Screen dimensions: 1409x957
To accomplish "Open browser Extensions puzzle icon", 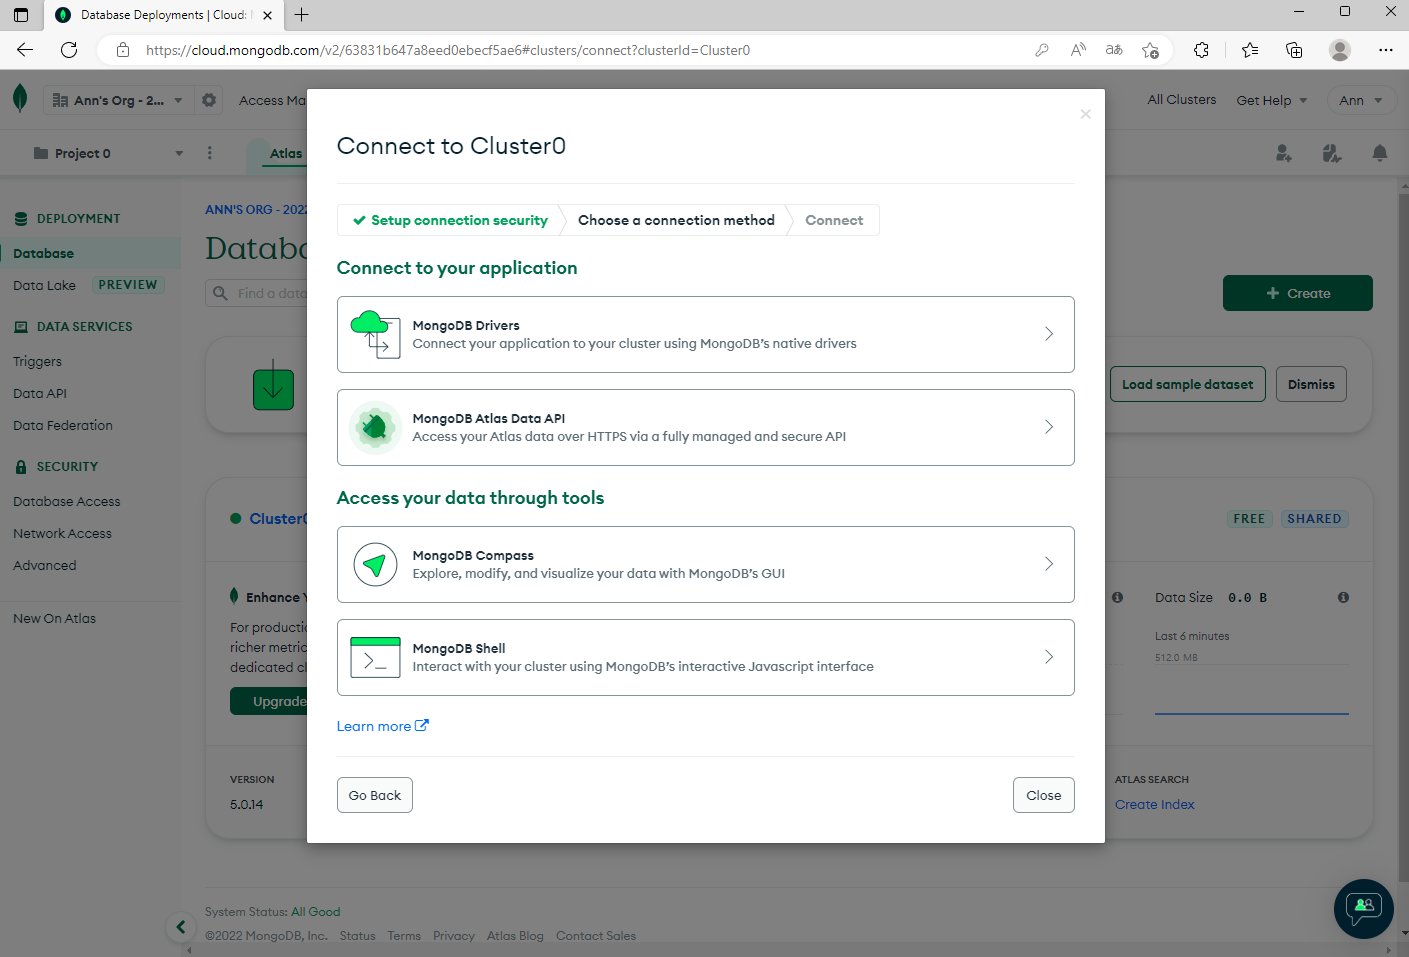I will click(1201, 50).
